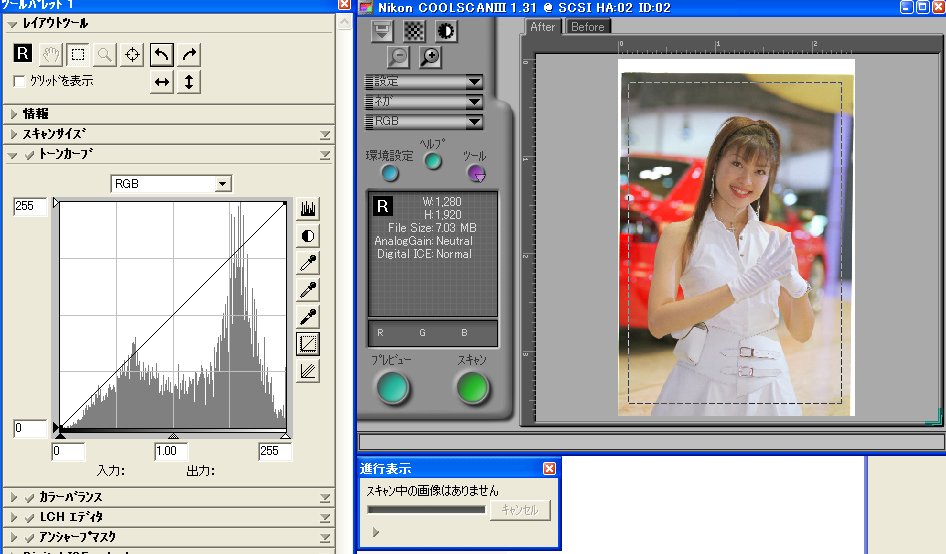
Task: Click the ヘルプ help button
Action: (433, 161)
